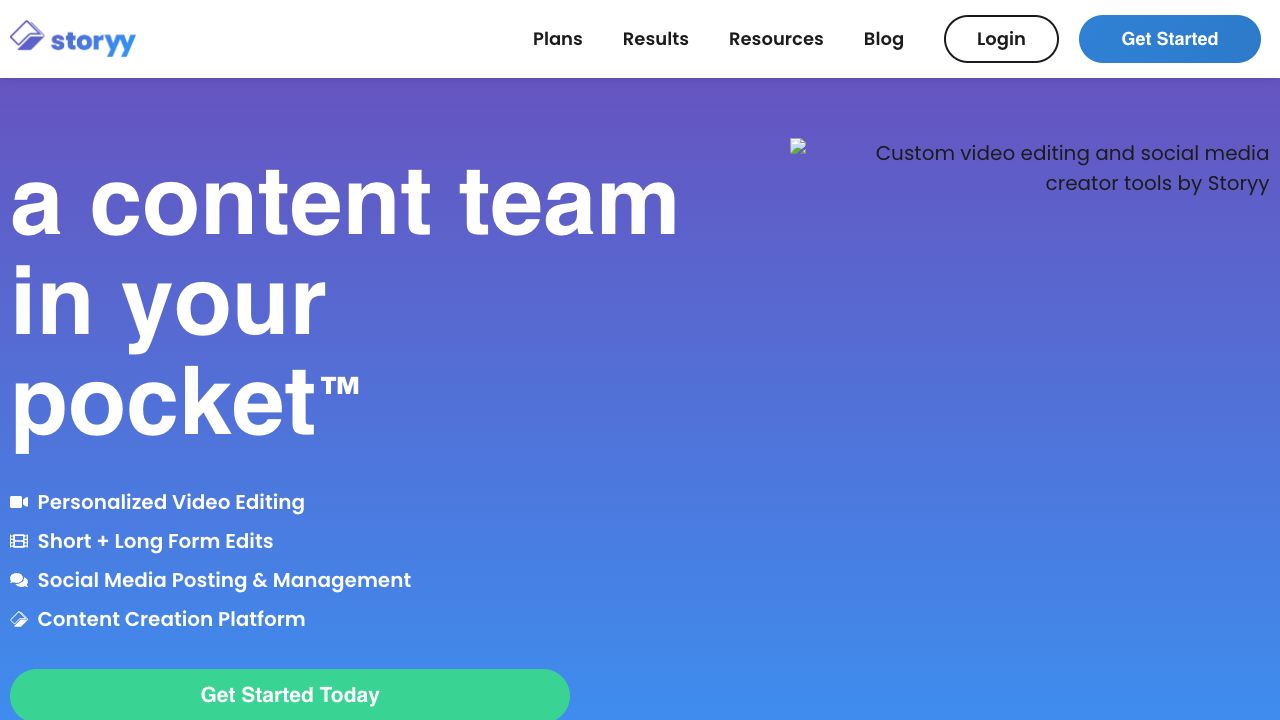Click the 'a content team' headline
The height and width of the screenshot is (720, 1280).
(344, 202)
